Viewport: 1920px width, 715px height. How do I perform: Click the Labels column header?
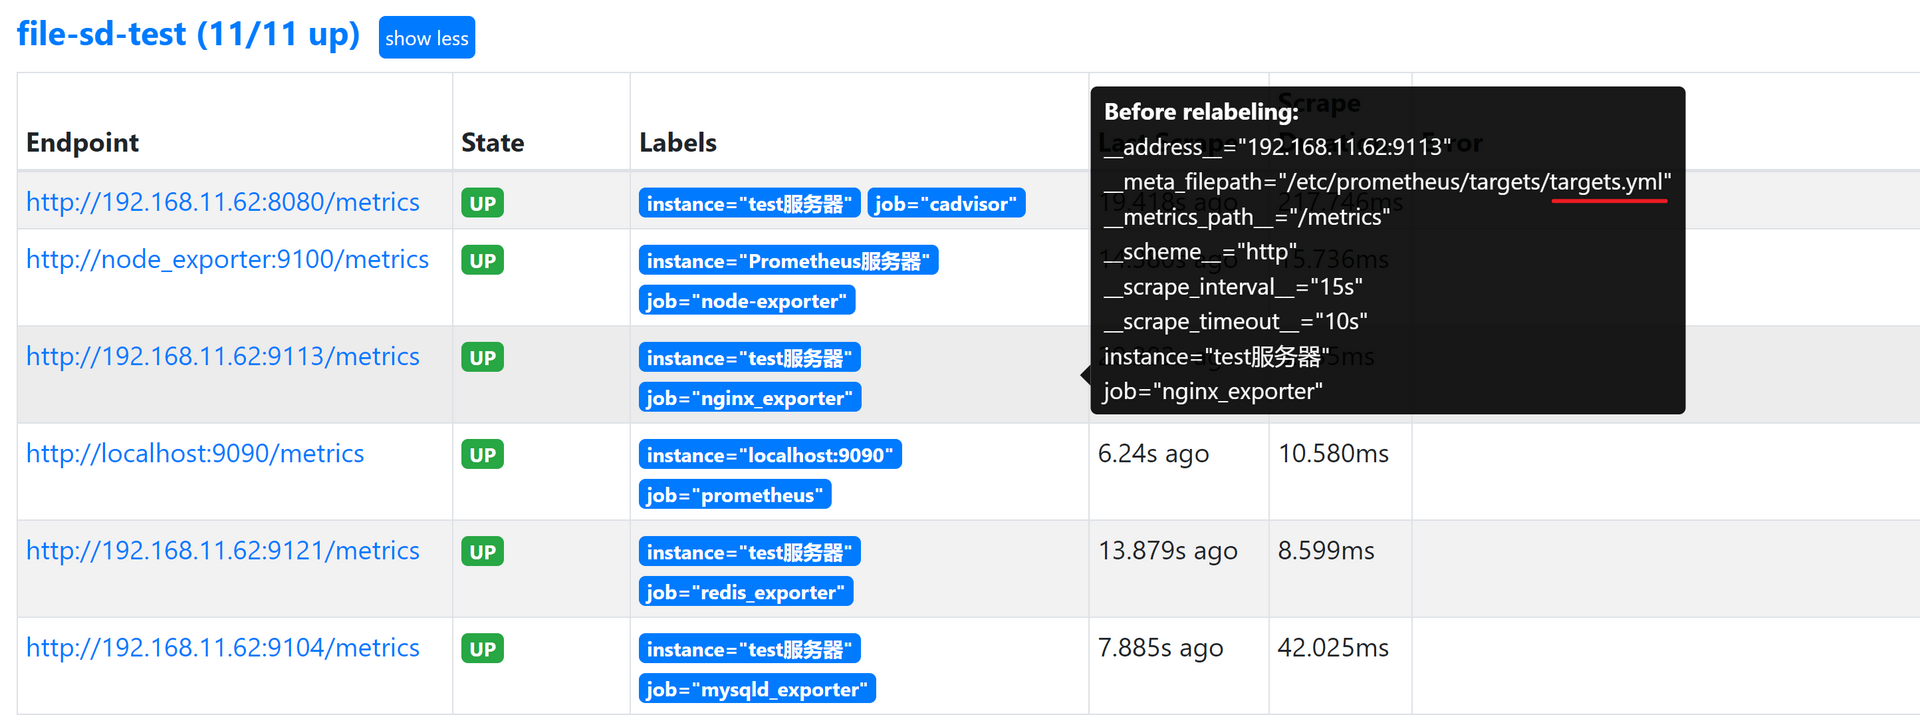(678, 143)
